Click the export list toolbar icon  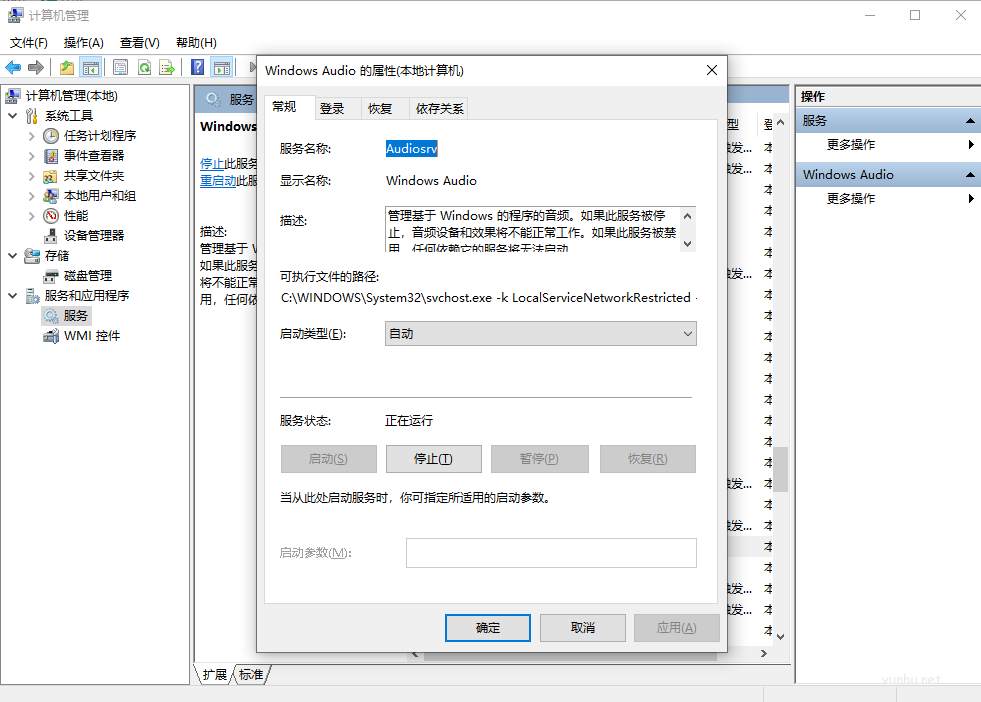(166, 68)
